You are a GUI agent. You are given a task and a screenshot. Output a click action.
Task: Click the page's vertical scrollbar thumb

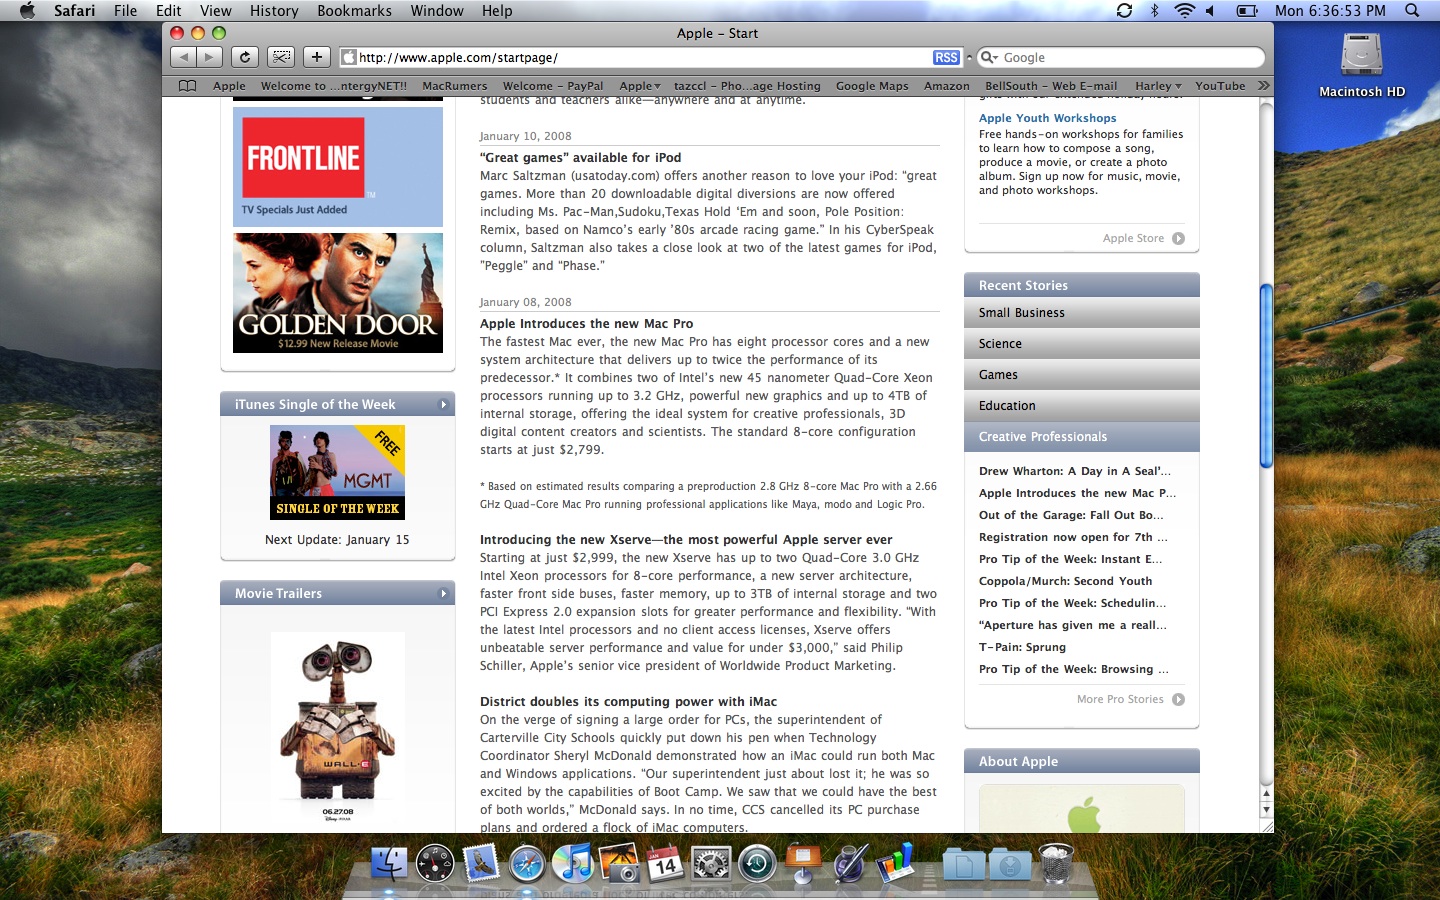tap(1266, 375)
